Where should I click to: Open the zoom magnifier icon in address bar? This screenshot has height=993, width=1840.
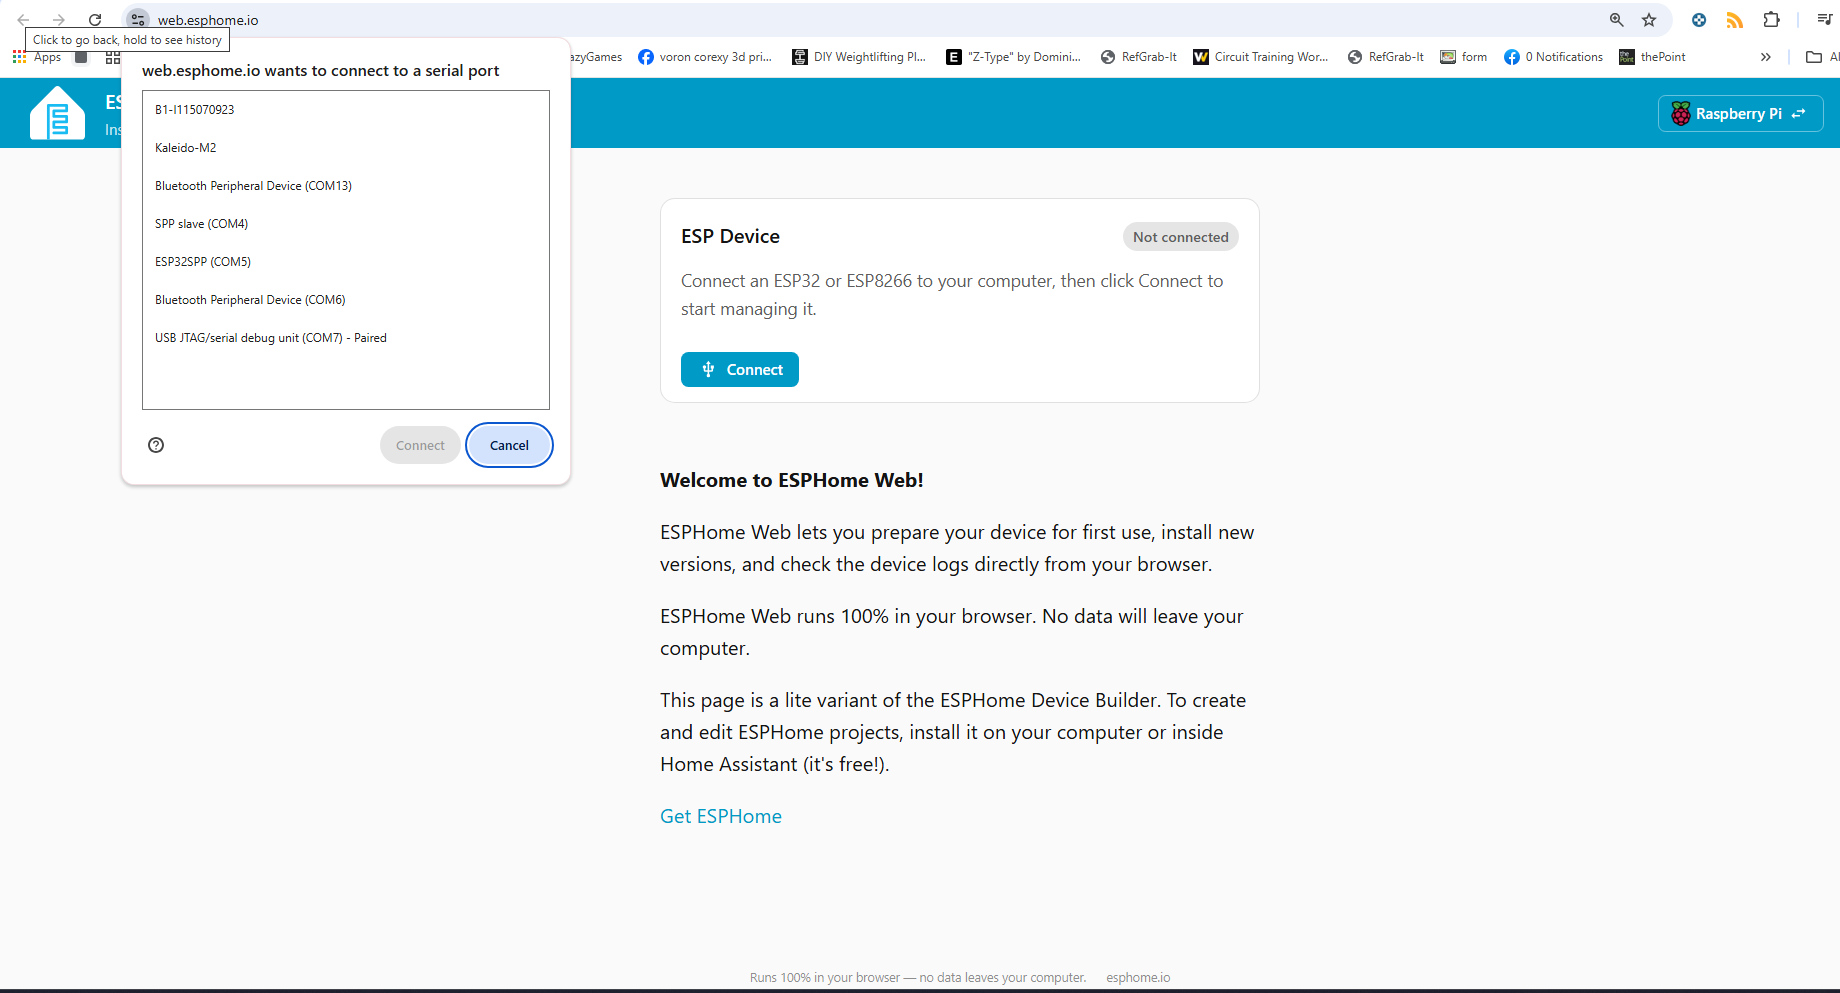[x=1616, y=20]
